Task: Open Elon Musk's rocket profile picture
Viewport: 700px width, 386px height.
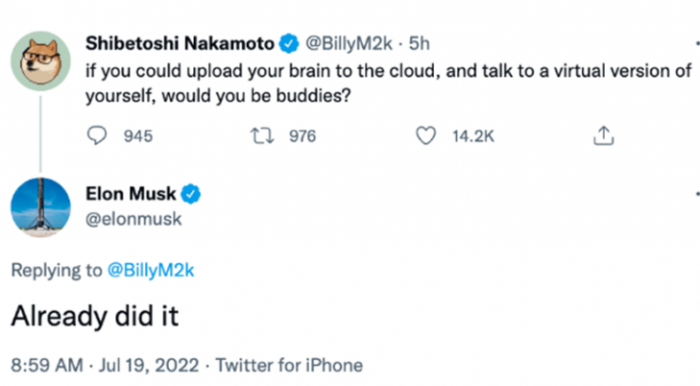Action: 41,208
